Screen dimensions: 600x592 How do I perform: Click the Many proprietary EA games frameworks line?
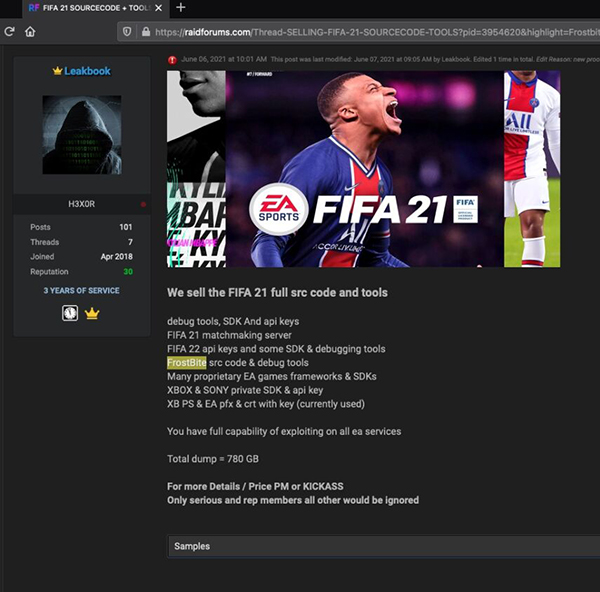[272, 377]
